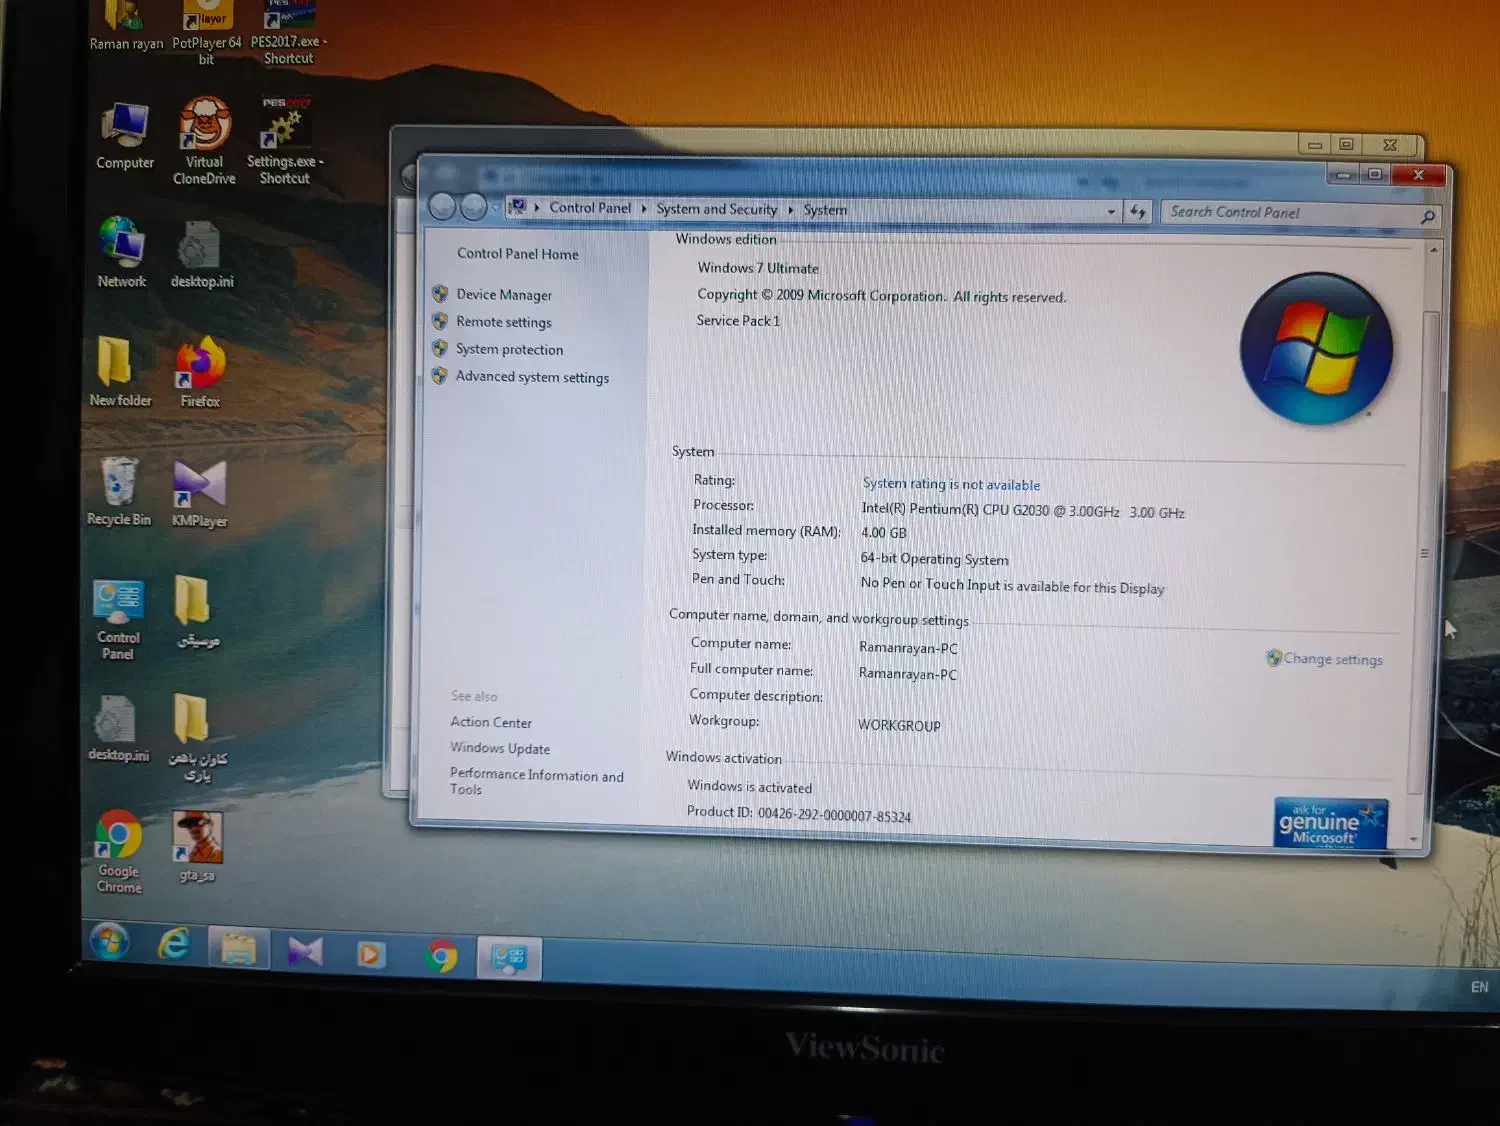
Task: Open Google Chrome from the taskbar
Action: (x=441, y=956)
